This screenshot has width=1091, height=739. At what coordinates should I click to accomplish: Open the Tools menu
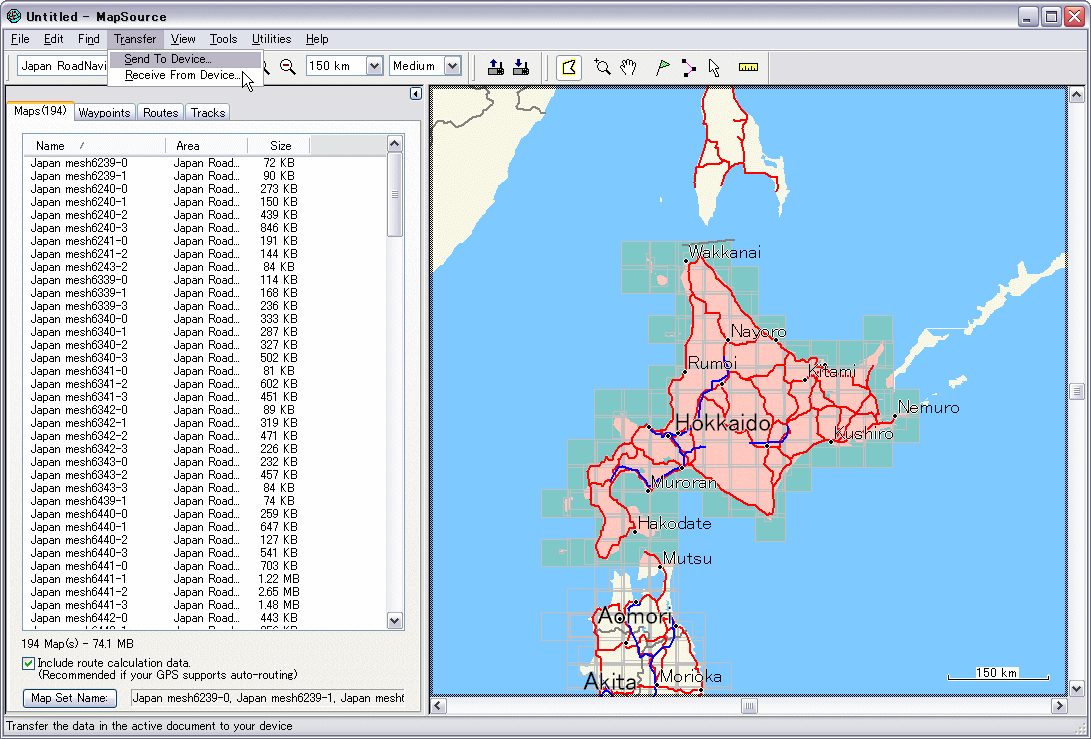[x=223, y=39]
